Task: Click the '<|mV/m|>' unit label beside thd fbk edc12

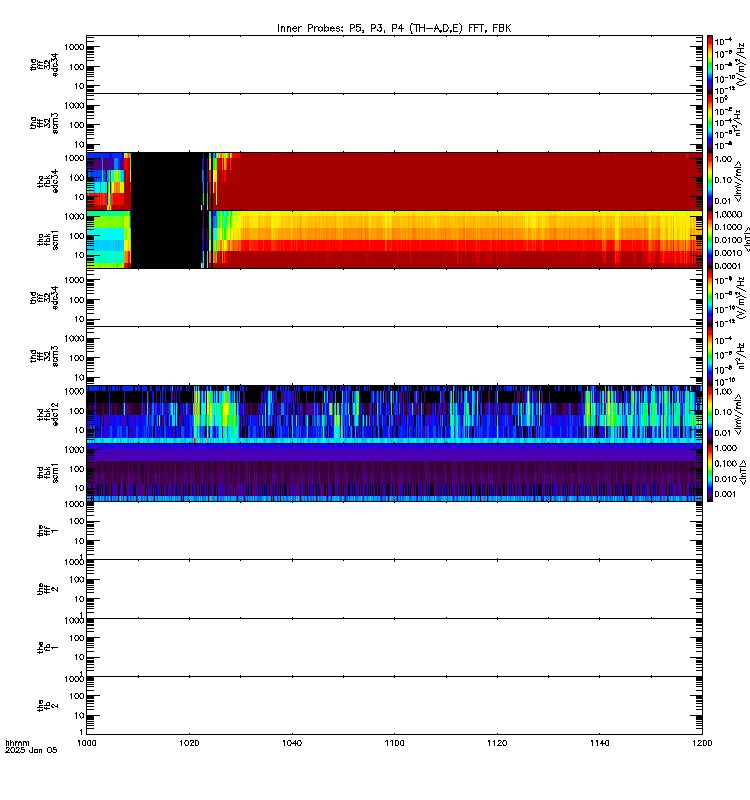Action: click(738, 414)
